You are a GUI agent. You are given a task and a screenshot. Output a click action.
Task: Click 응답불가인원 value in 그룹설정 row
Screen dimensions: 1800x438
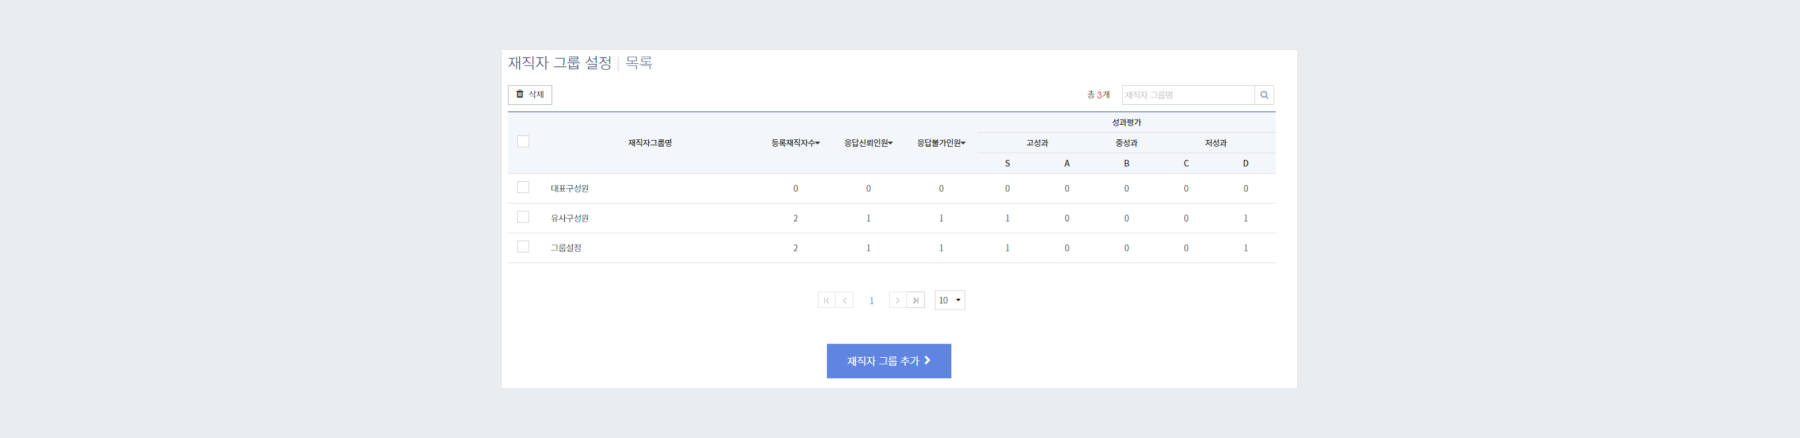tap(941, 248)
